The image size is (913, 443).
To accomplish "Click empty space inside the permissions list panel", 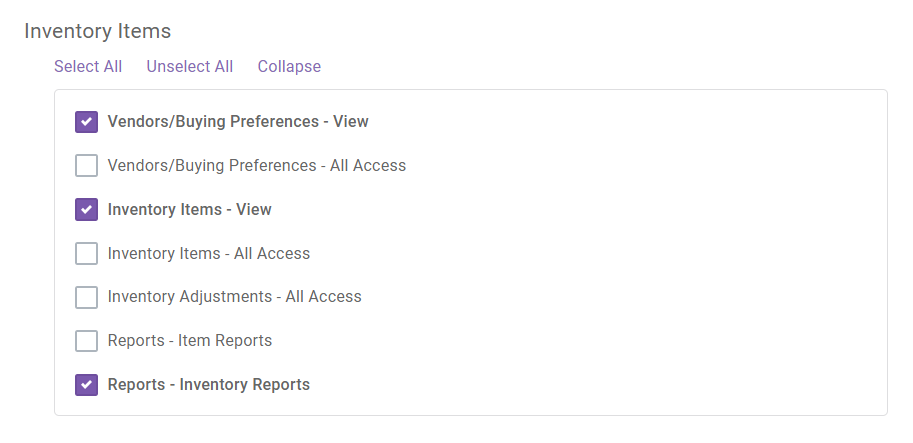I will tap(640, 253).
